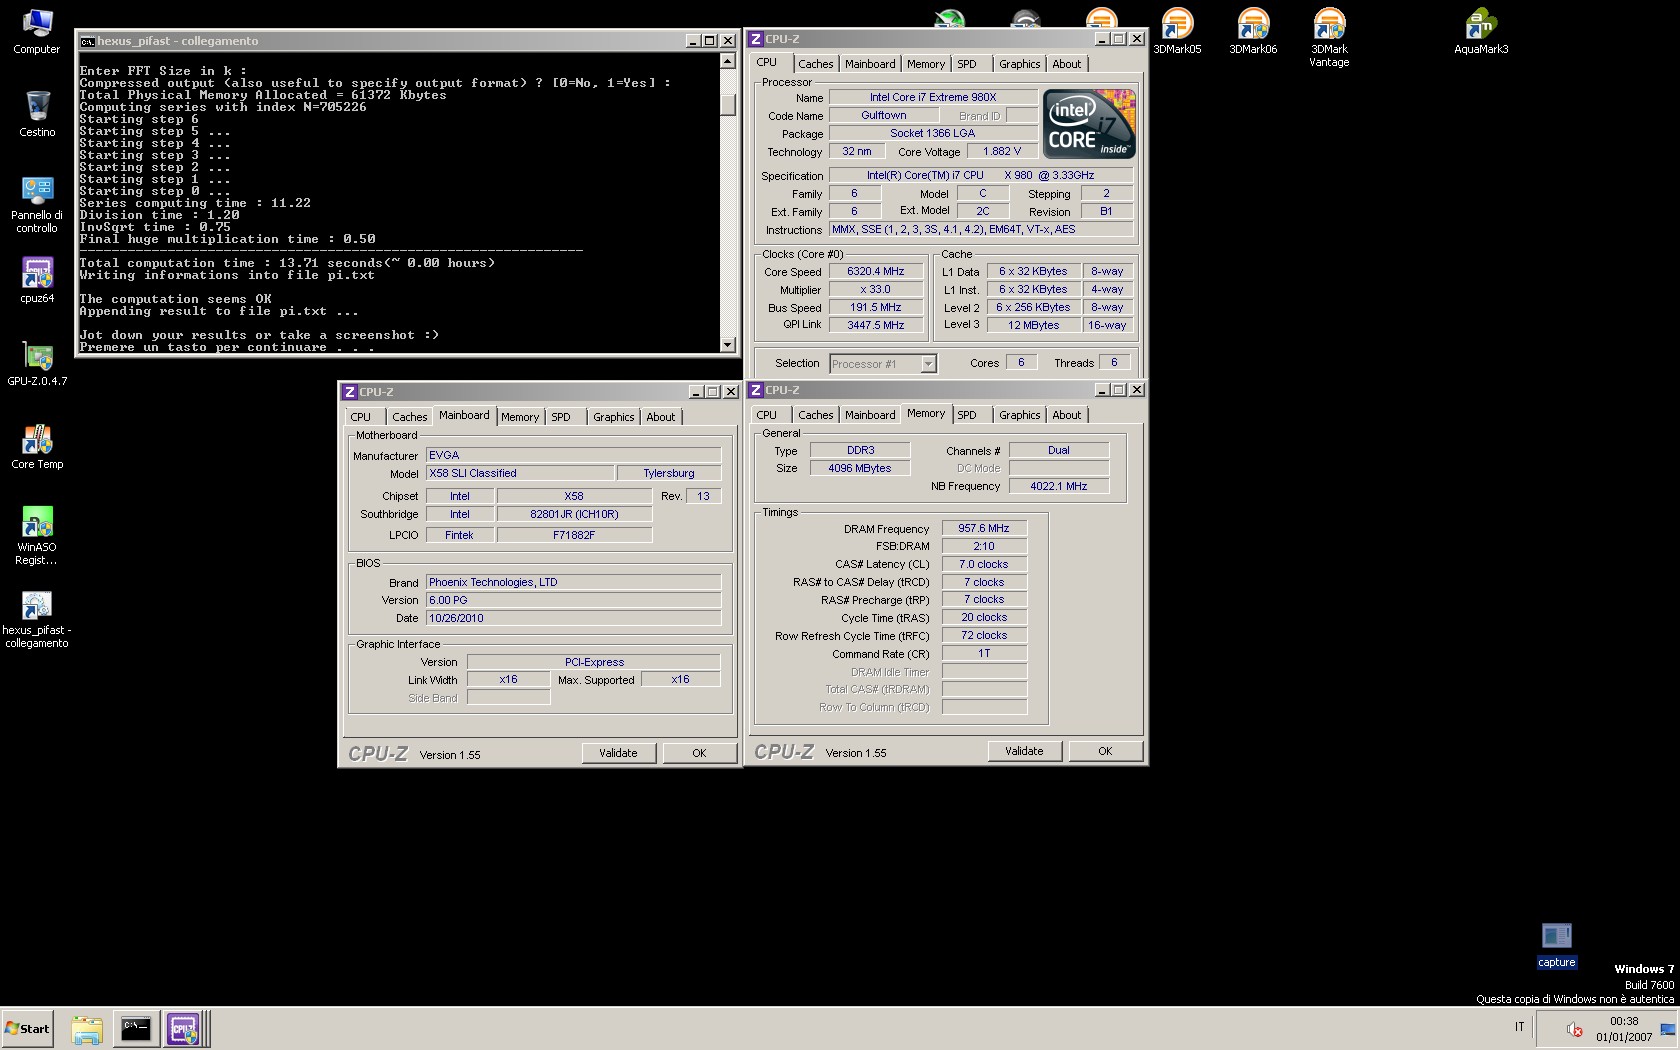The image size is (1680, 1050).
Task: Click the NB Frequency value '4022.1 MHz'
Action: coord(1059,486)
